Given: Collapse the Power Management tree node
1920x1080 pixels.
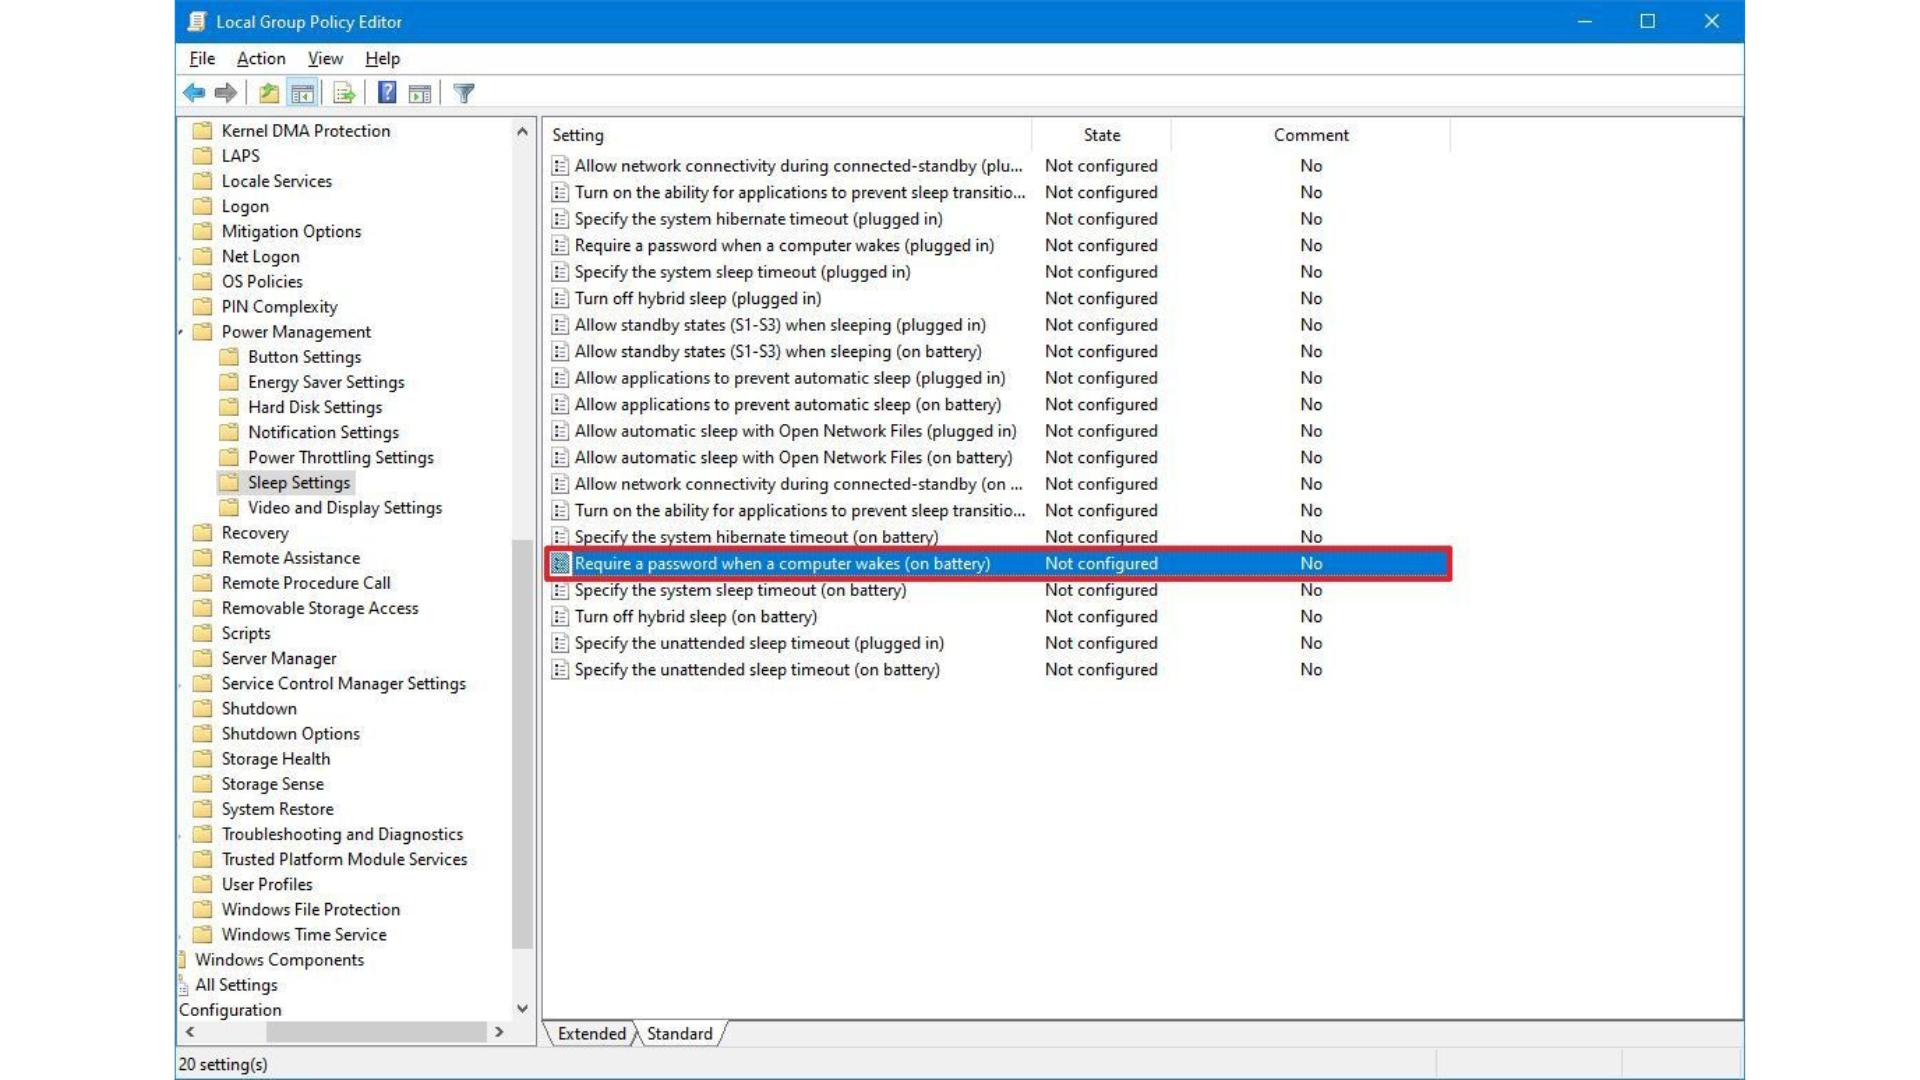Looking at the screenshot, I should click(x=181, y=331).
